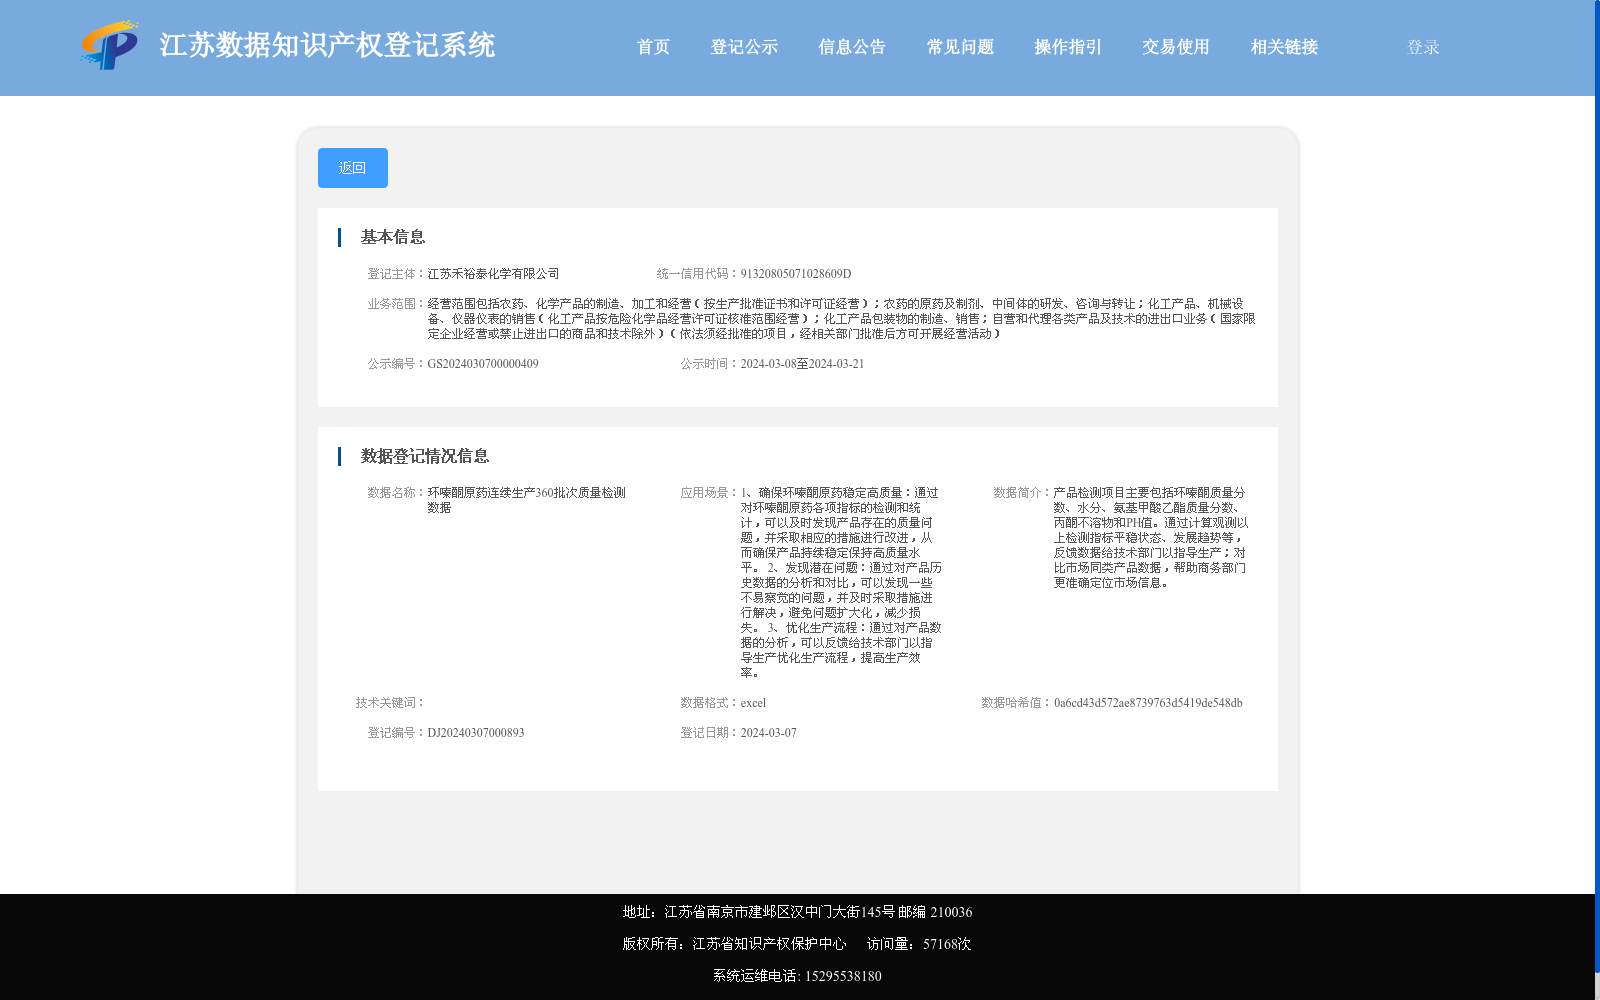Select the support phone 15295538180
The height and width of the screenshot is (1000, 1600).
click(x=843, y=976)
